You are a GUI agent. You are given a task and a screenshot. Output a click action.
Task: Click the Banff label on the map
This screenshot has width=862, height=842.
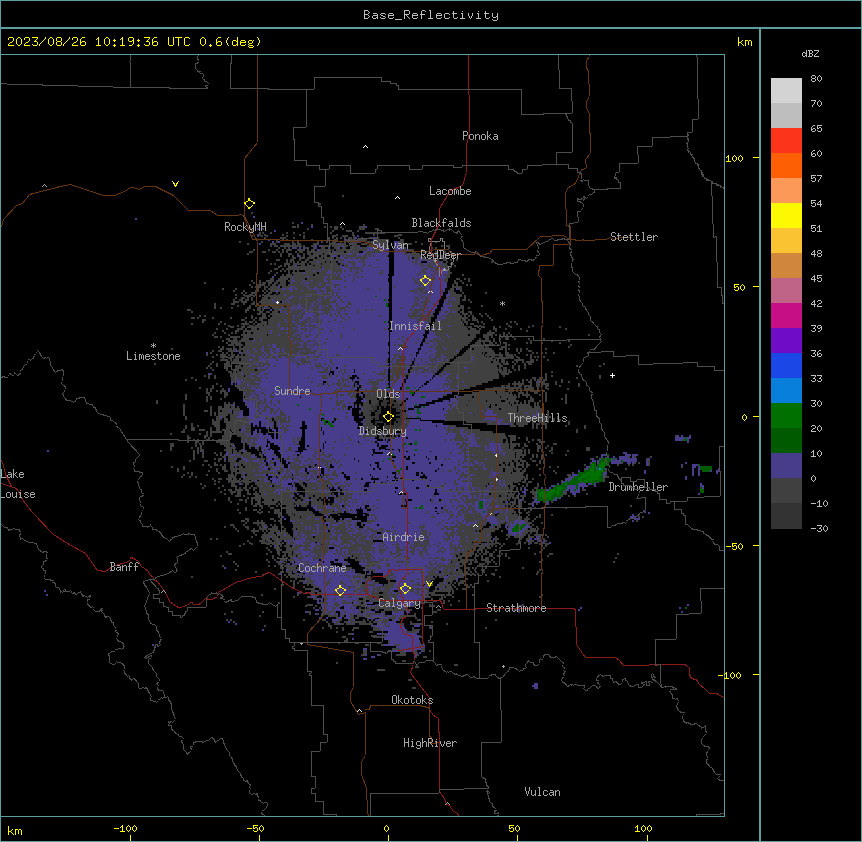pos(124,567)
